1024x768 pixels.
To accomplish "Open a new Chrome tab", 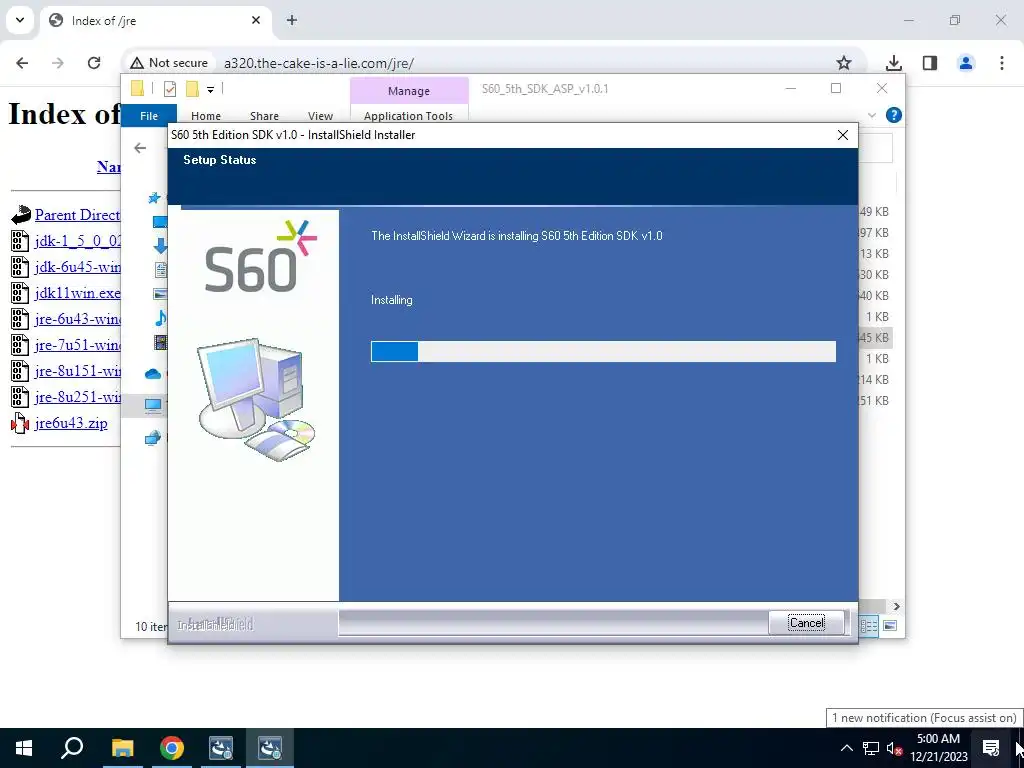I will (x=292, y=20).
